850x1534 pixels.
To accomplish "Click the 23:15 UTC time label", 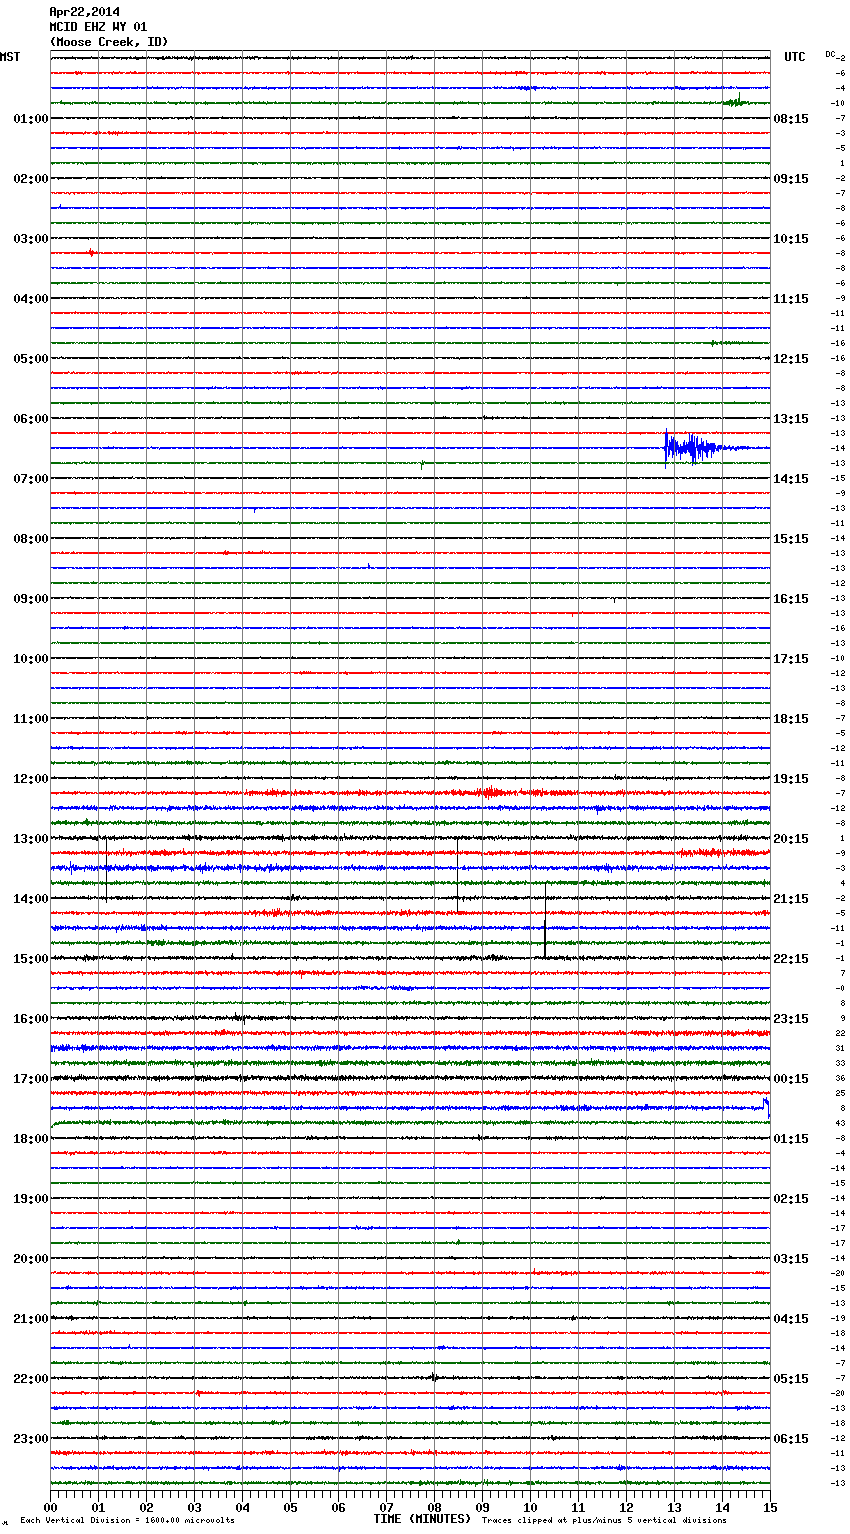I will (x=791, y=1019).
